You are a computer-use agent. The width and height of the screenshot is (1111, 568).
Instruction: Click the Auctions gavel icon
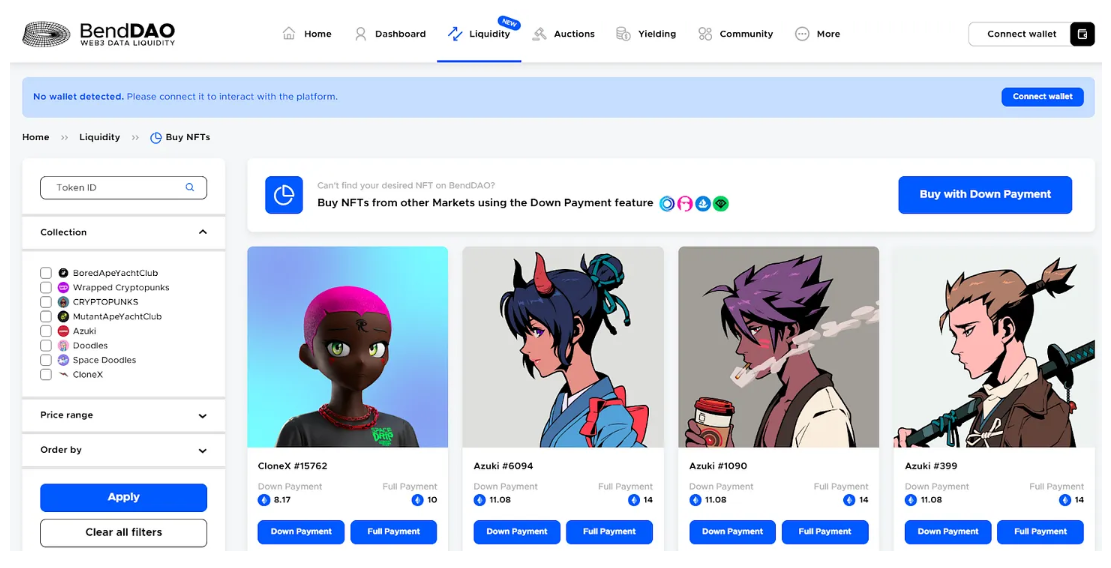click(x=539, y=33)
